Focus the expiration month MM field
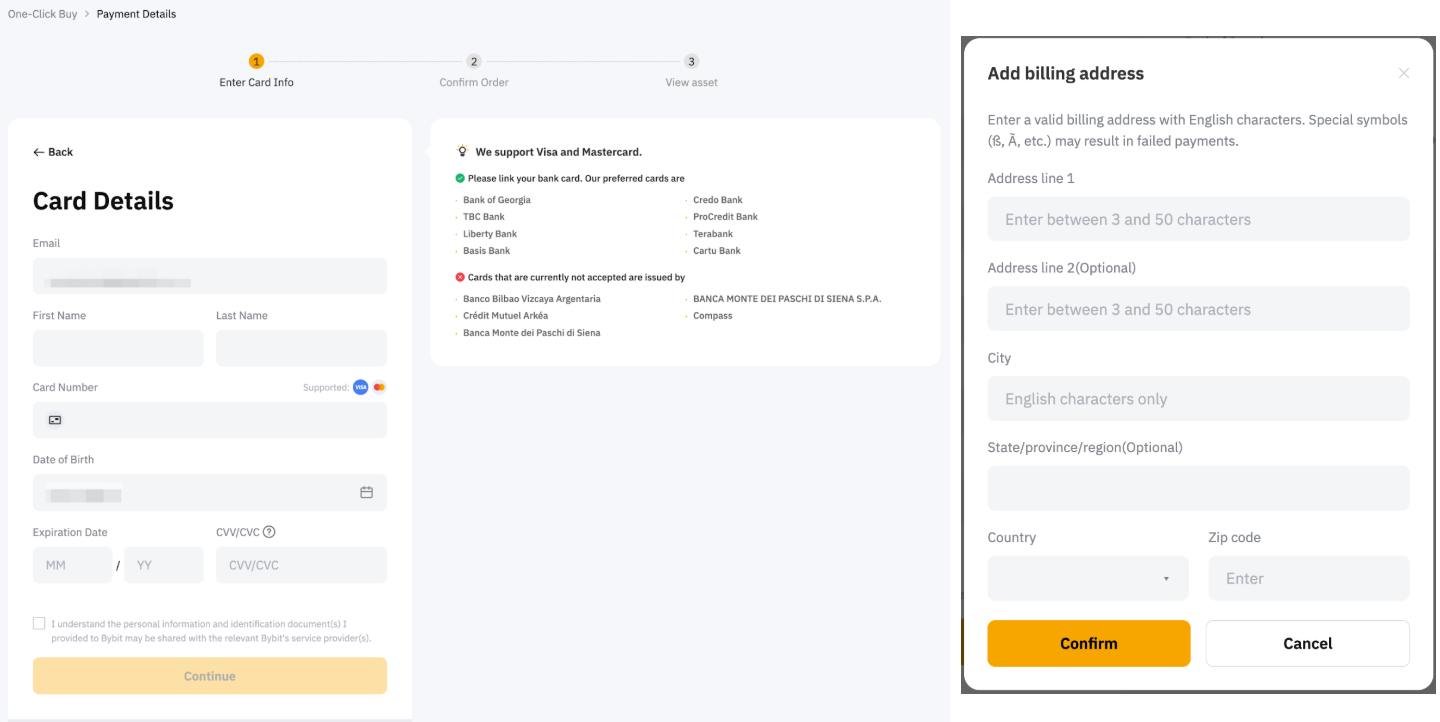The height and width of the screenshot is (722, 1440). [72, 565]
